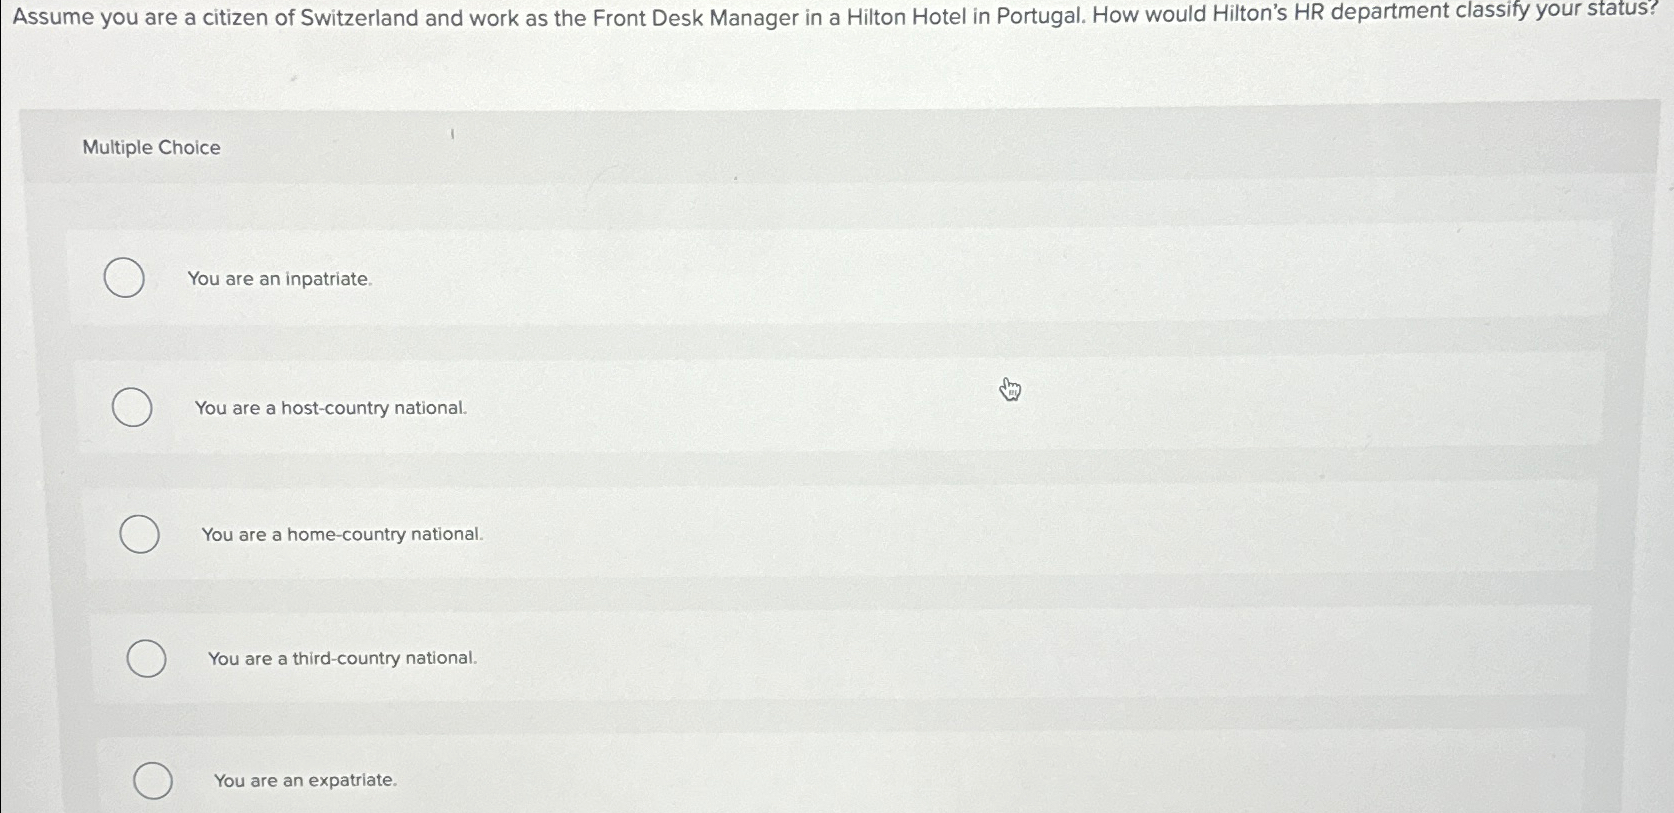Viewport: 1674px width, 813px height.
Task: Select the "You are a third-country national" radio button
Action: (147, 658)
